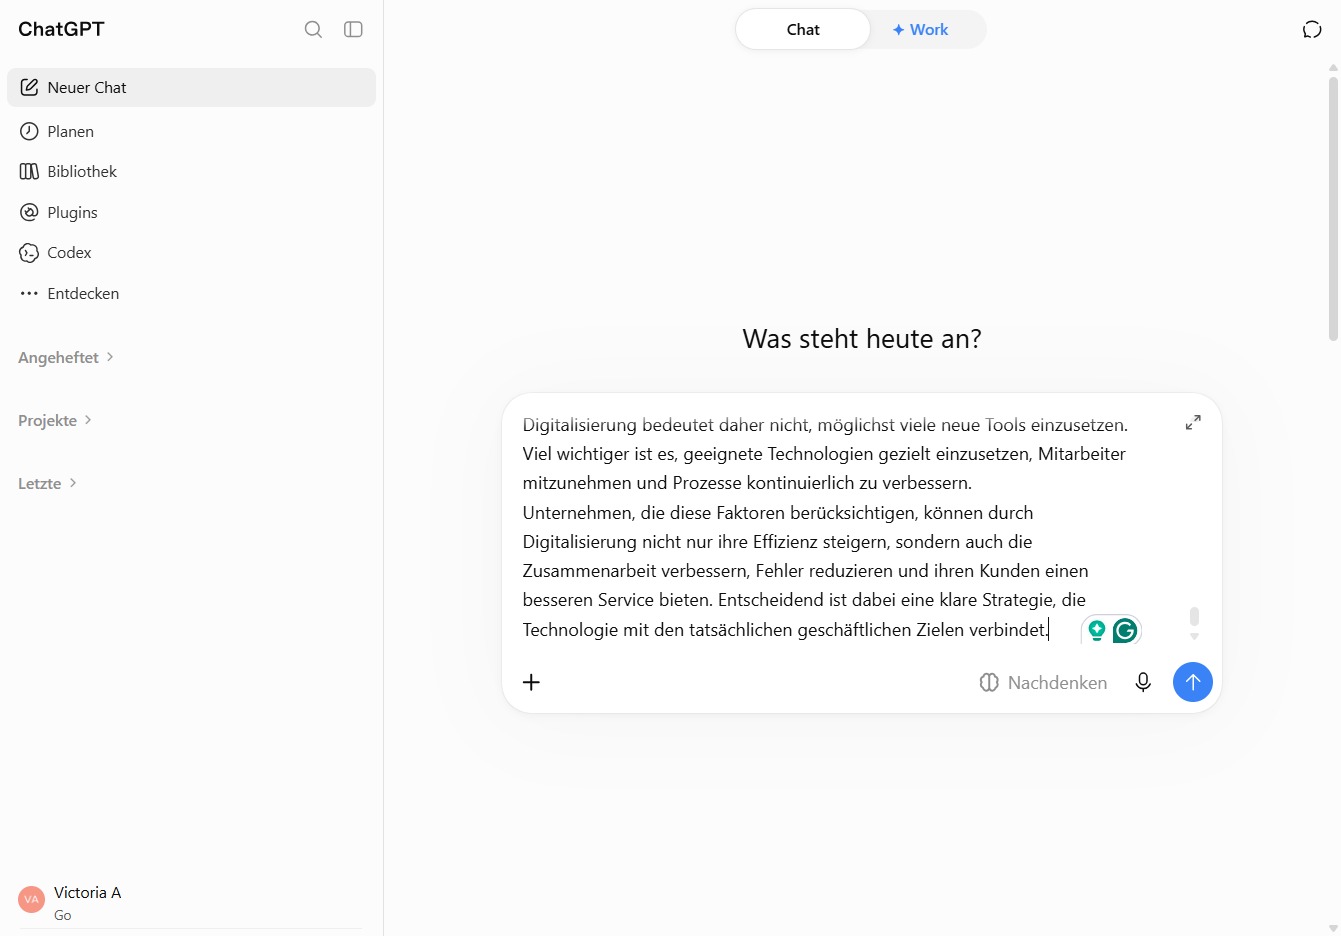The height and width of the screenshot is (936, 1341).
Task: Start a Neuer Chat
Action: tap(191, 87)
